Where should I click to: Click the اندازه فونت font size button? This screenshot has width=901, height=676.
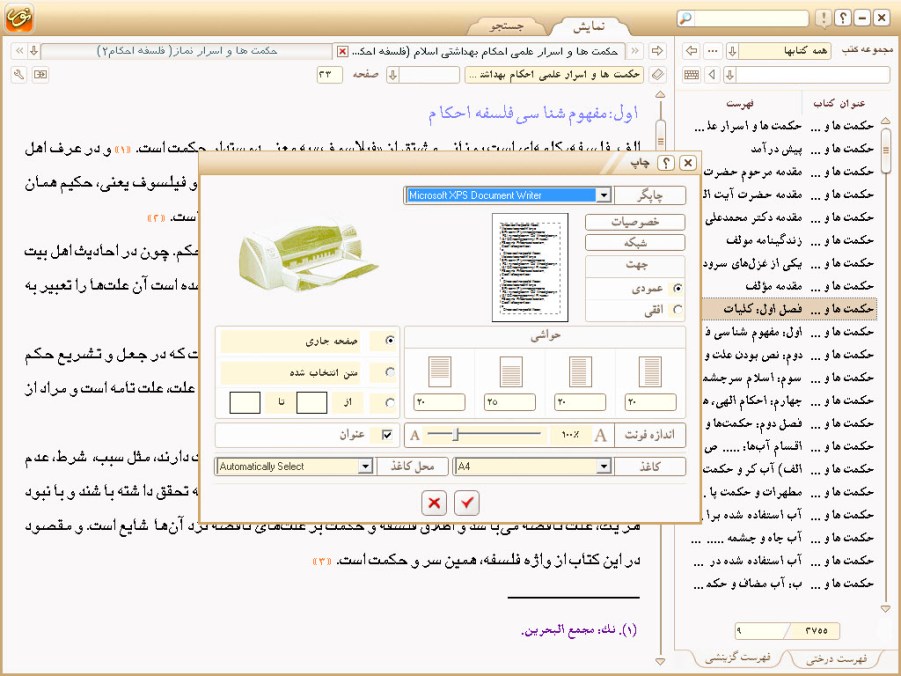coord(650,435)
